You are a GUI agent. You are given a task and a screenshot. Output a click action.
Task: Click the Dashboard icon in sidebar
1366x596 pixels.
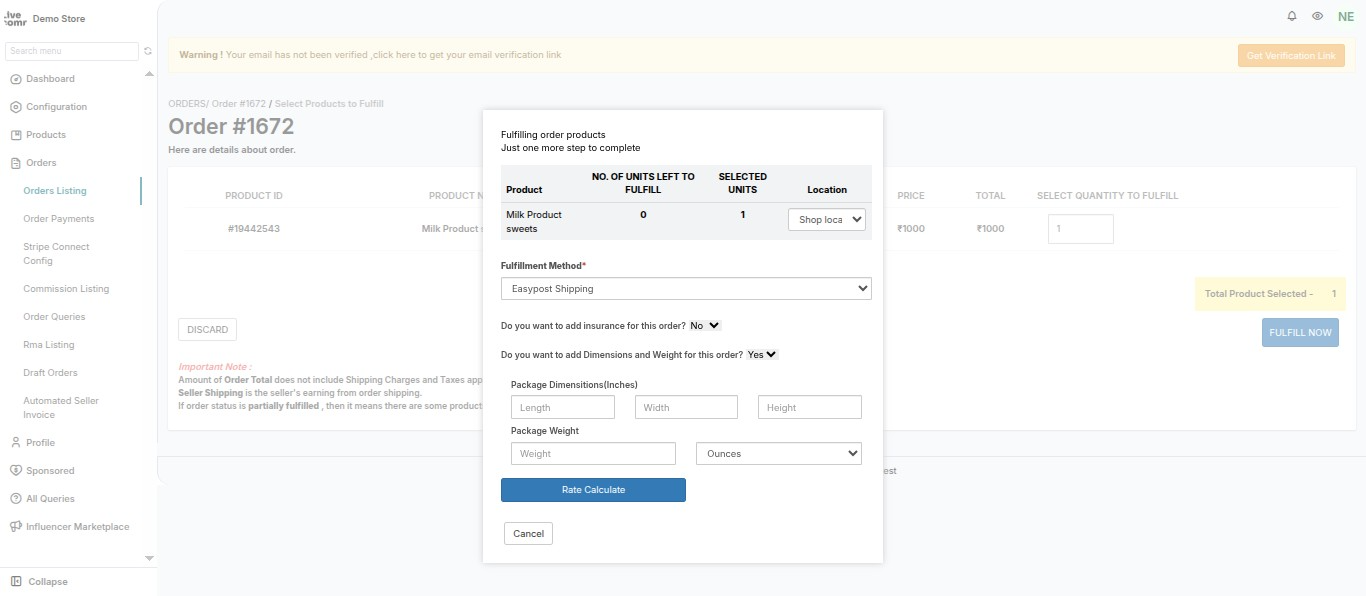pyautogui.click(x=16, y=79)
